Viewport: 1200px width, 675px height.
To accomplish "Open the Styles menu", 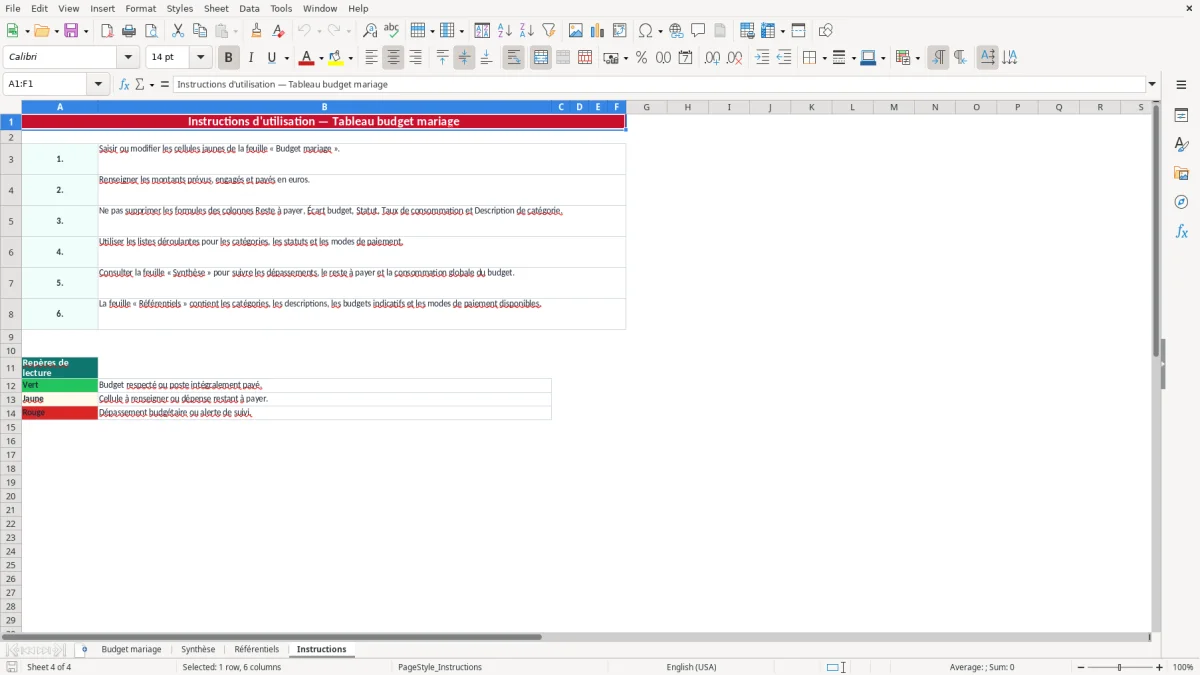I will pos(180,8).
